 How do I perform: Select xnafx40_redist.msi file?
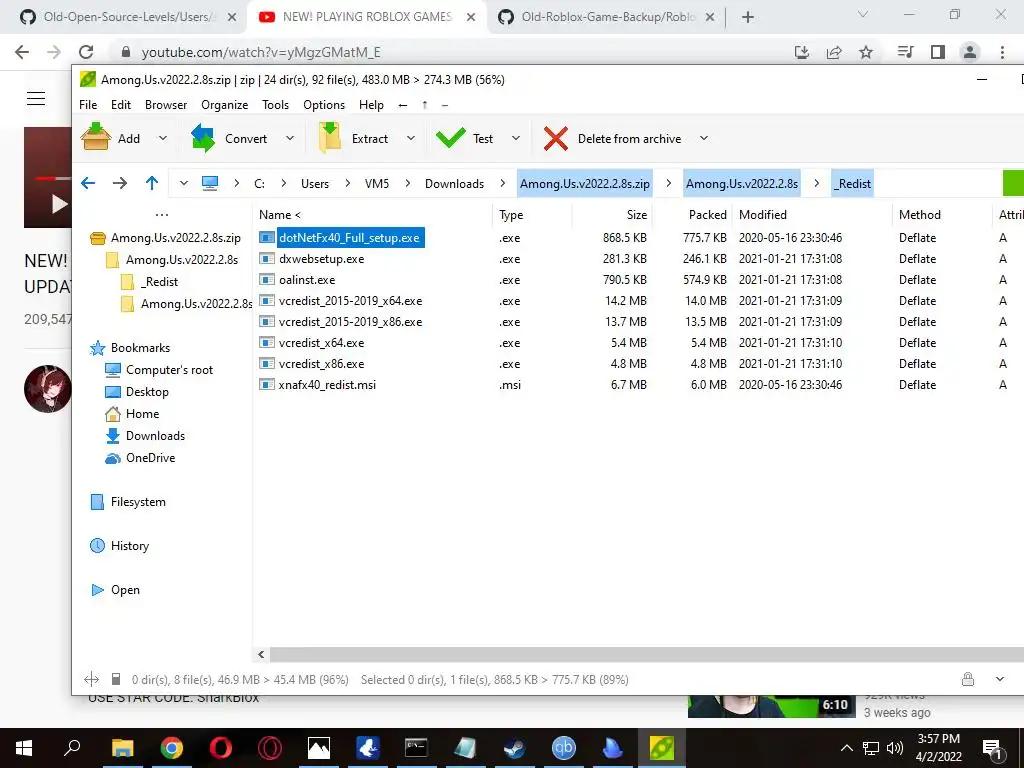327,385
